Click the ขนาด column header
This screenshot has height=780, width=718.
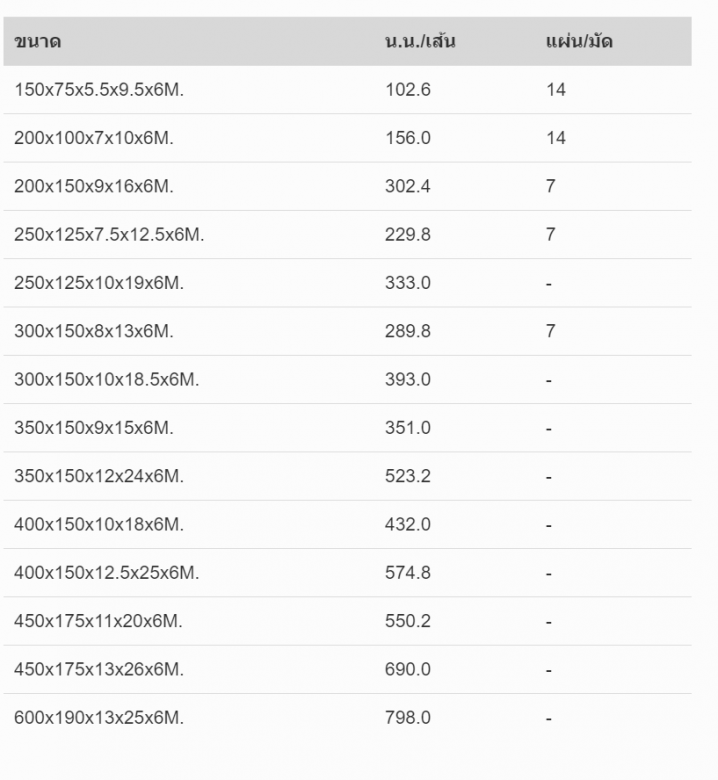38,41
